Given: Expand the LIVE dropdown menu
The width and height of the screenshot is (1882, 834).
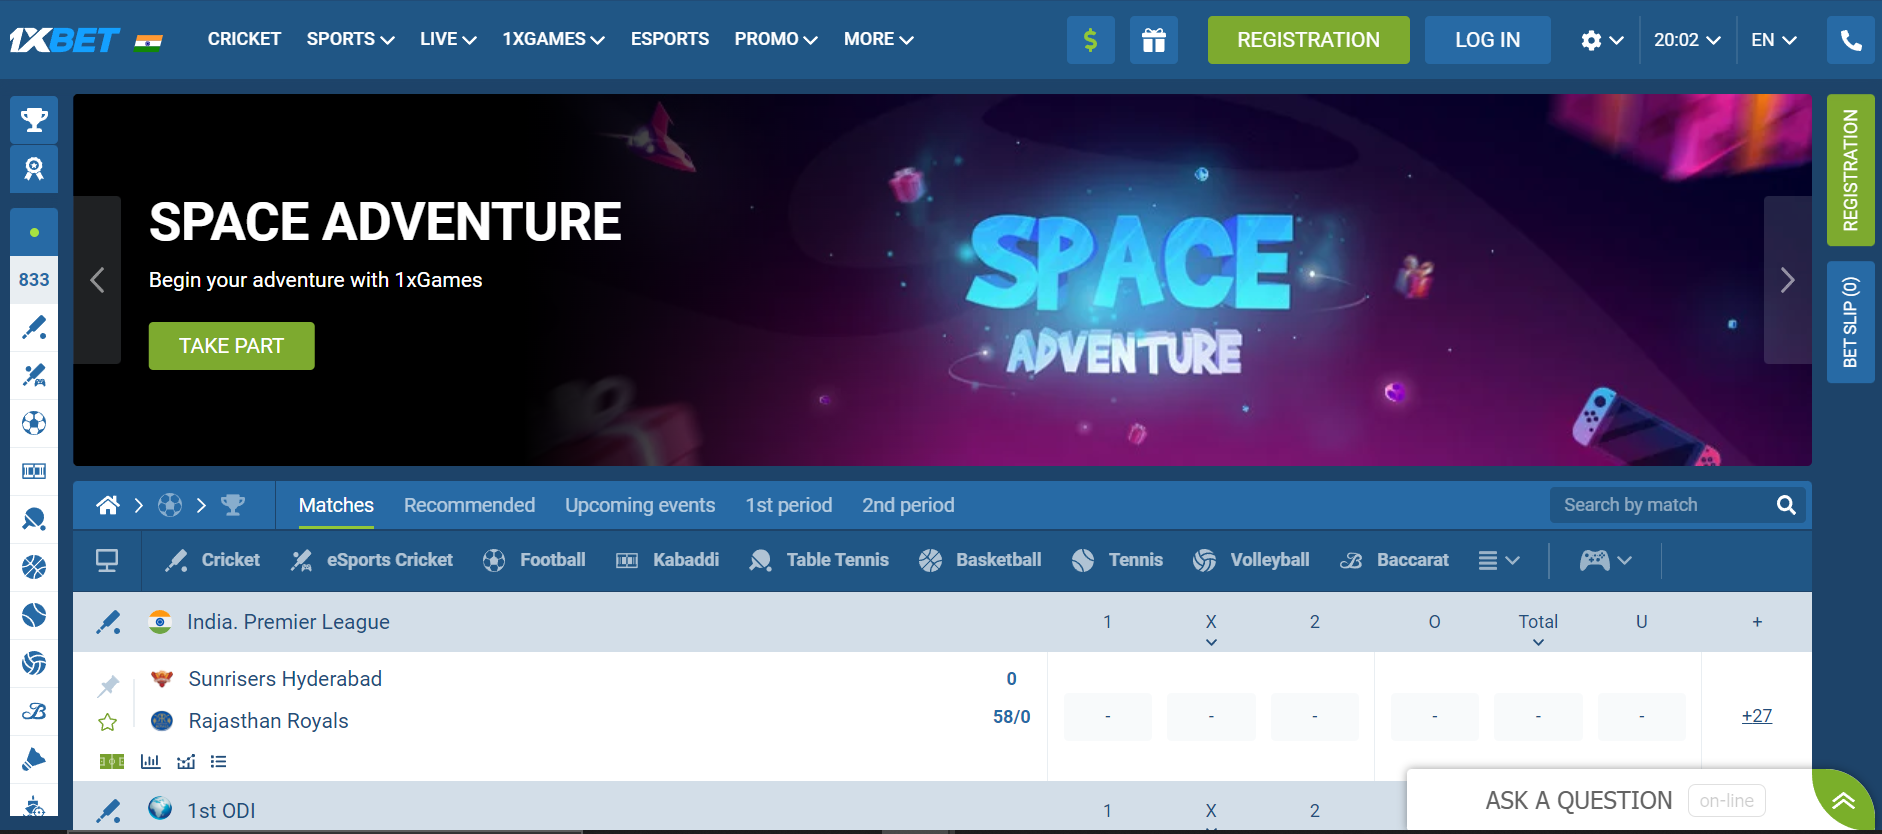Looking at the screenshot, I should point(448,39).
